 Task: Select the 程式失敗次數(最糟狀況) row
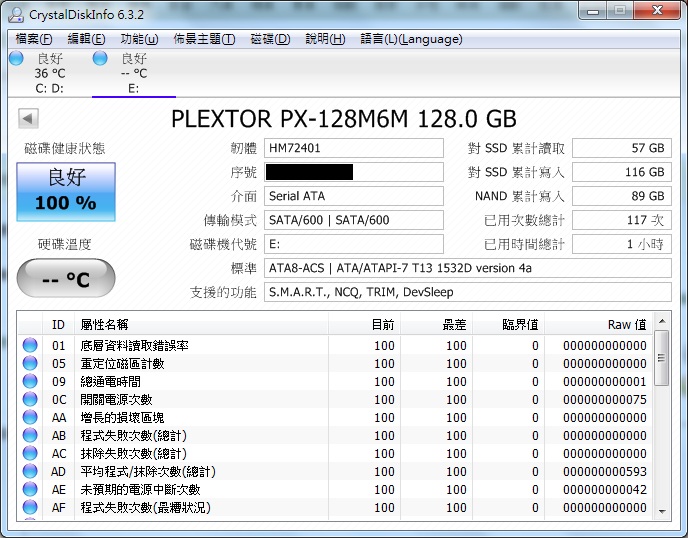(335, 507)
